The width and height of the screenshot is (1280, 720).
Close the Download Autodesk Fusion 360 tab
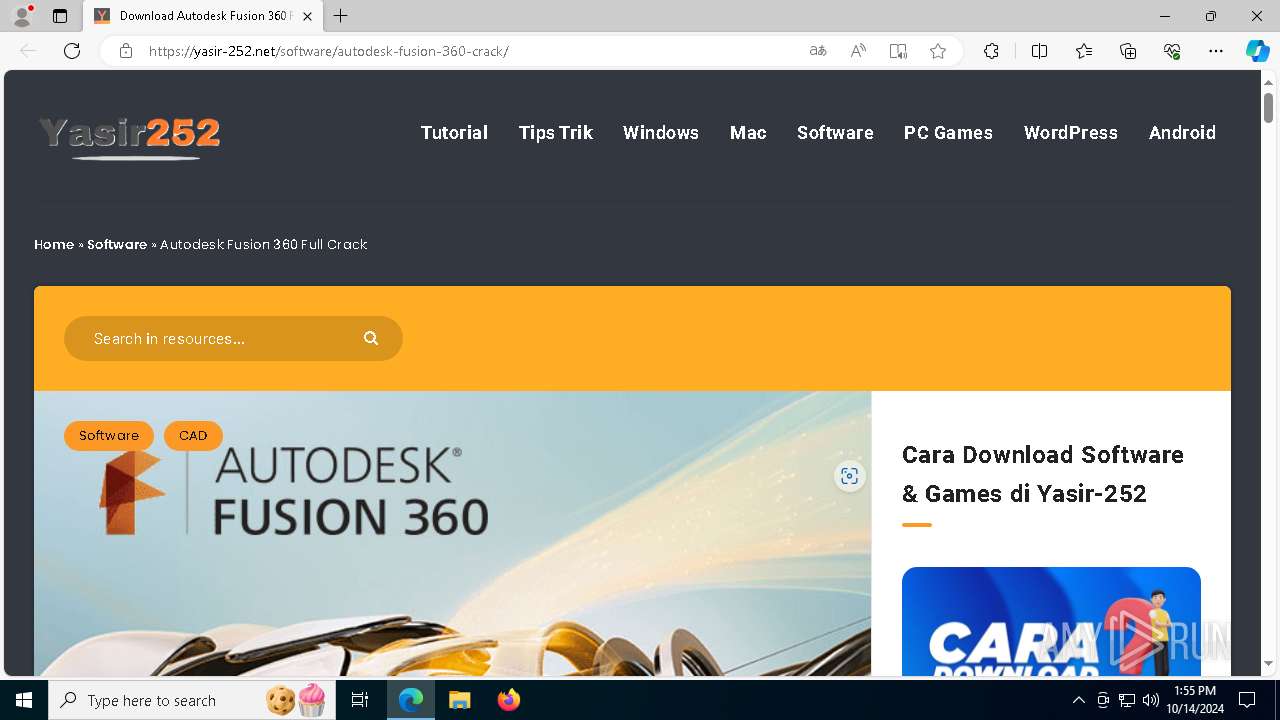pos(307,16)
